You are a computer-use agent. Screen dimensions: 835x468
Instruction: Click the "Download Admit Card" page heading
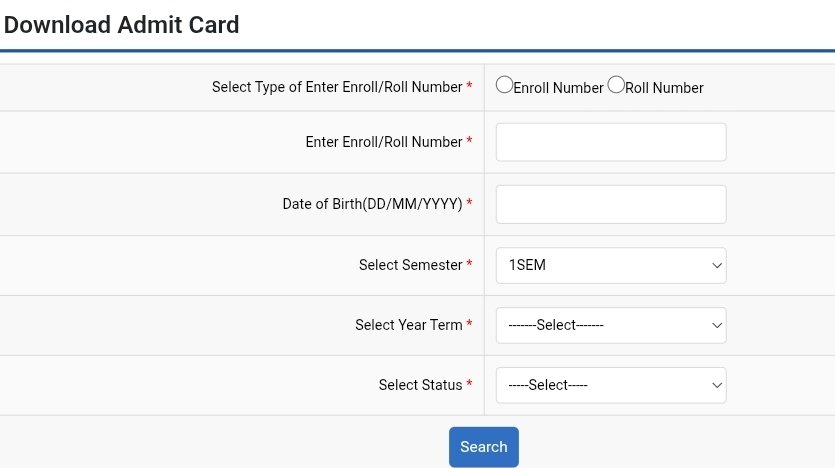coord(122,25)
